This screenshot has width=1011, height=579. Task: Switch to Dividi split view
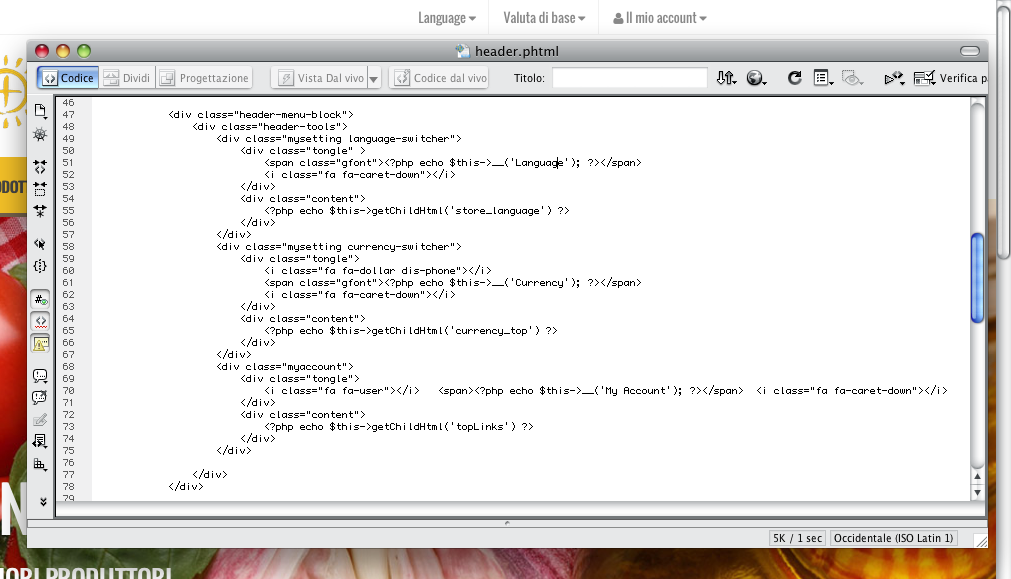(127, 78)
